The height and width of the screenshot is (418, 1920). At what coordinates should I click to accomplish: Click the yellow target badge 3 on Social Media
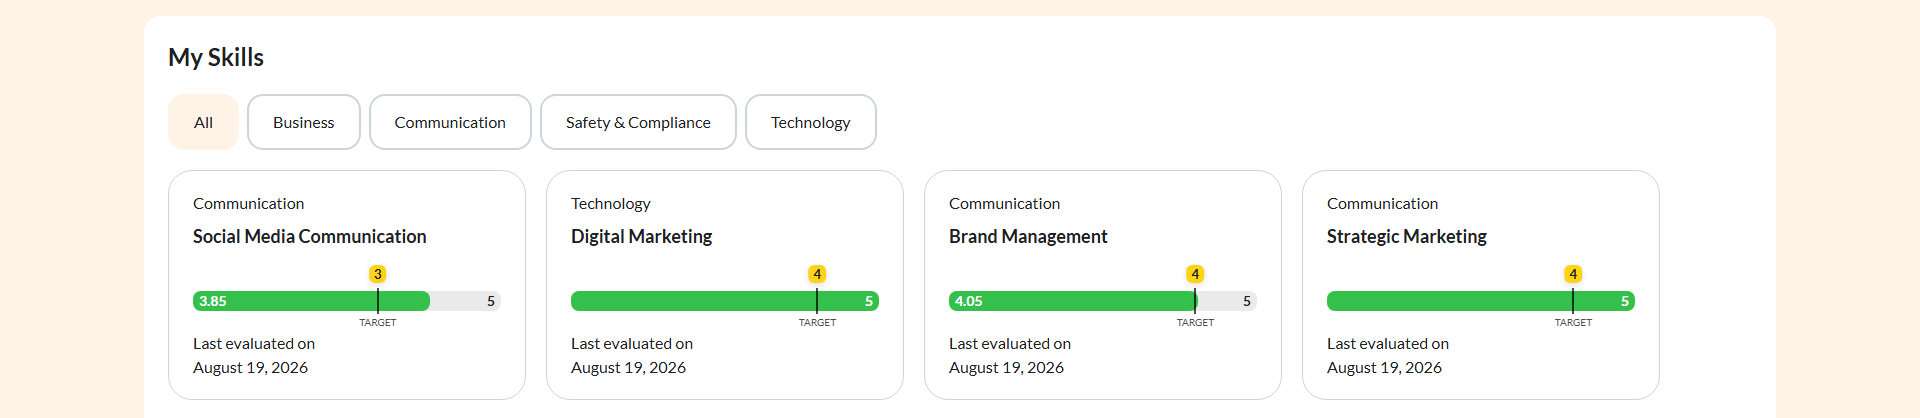point(377,274)
